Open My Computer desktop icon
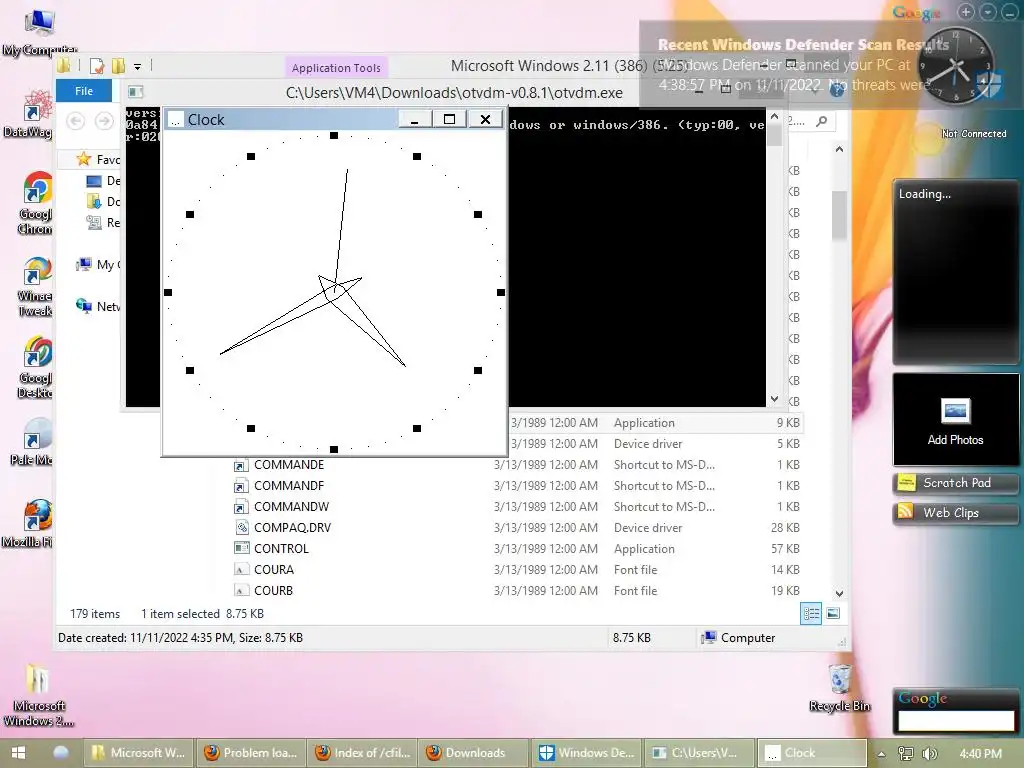 [38, 33]
